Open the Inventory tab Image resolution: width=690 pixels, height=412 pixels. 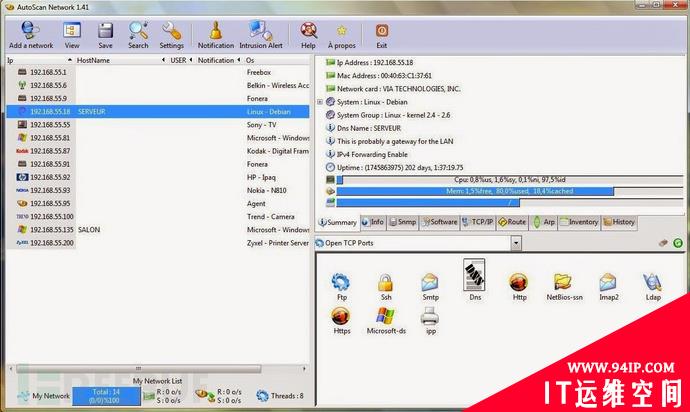coord(579,222)
